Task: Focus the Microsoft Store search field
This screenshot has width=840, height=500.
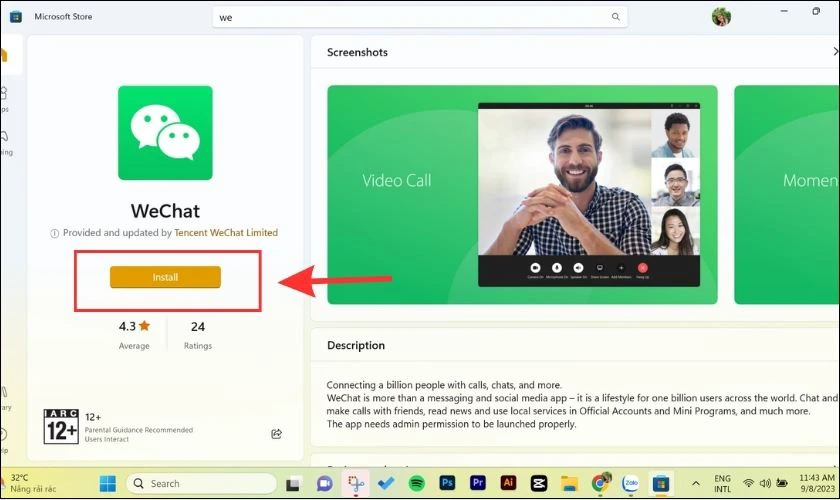Action: pos(419,17)
